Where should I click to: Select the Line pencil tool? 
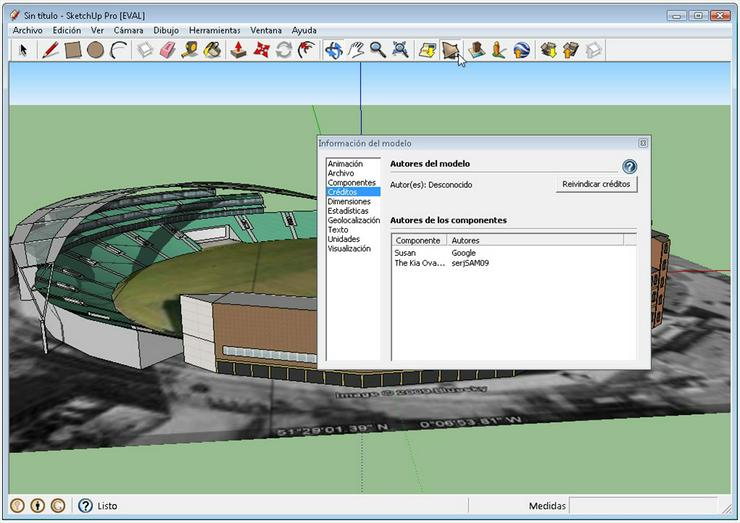50,50
